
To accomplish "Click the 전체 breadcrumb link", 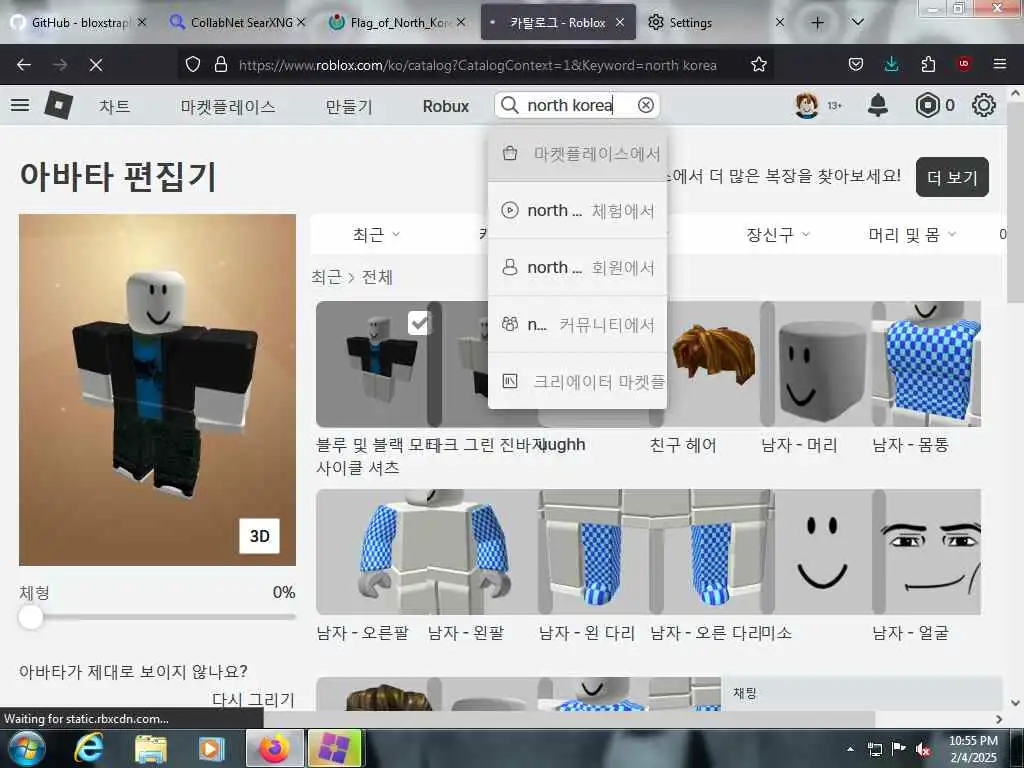I will (x=377, y=277).
